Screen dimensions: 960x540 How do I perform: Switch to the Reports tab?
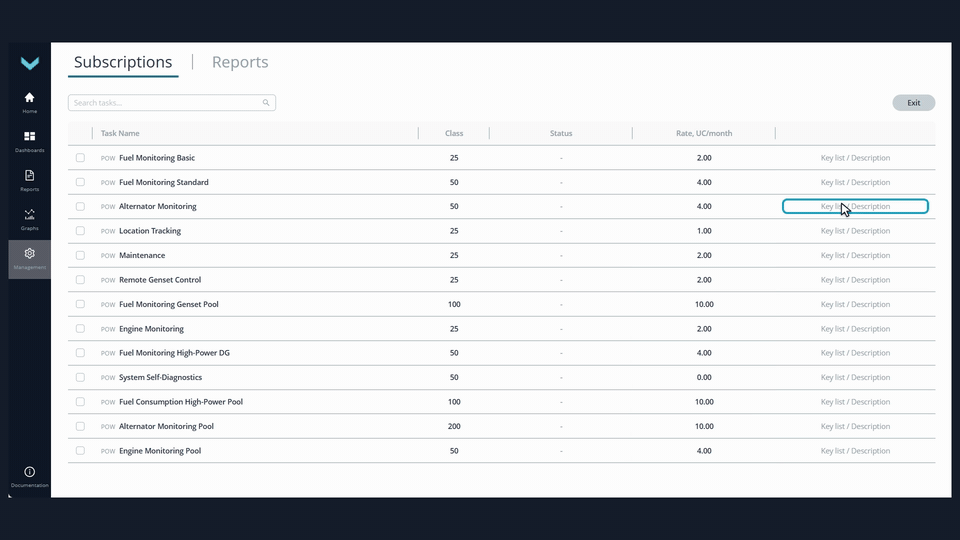(240, 62)
